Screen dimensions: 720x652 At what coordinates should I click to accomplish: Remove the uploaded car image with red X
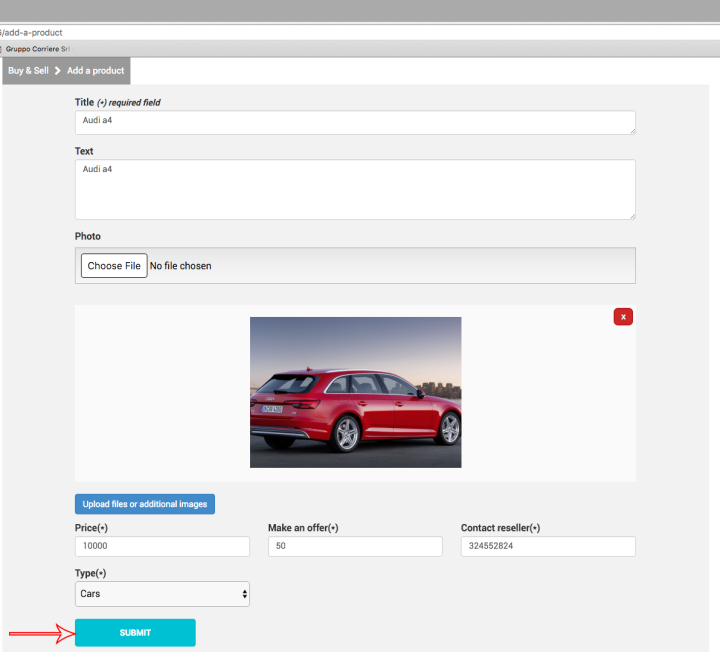[623, 317]
